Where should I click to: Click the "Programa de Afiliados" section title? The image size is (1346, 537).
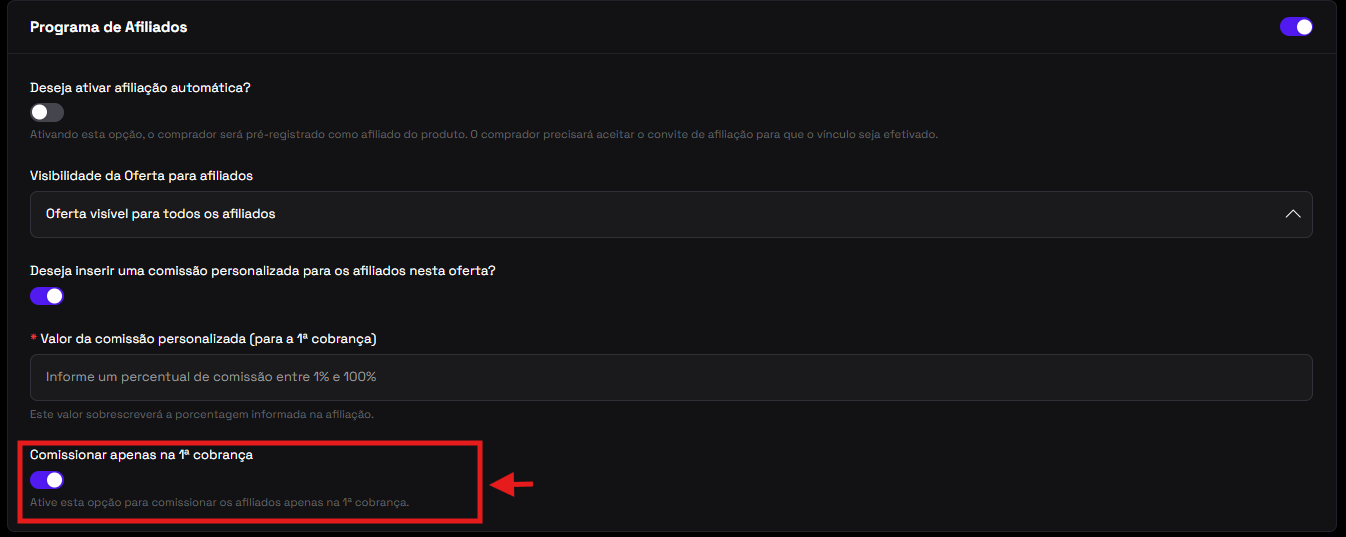pos(109,27)
